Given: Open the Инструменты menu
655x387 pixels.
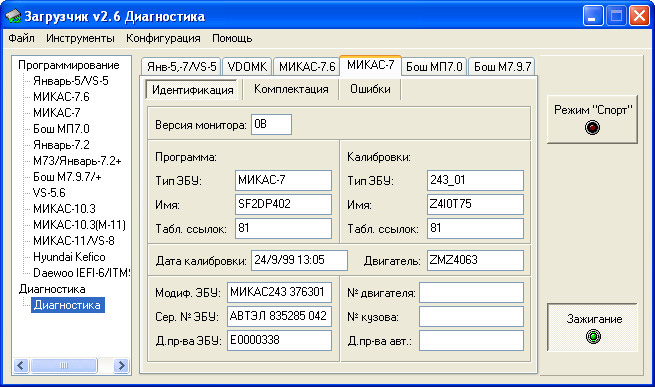Looking at the screenshot, I should point(80,38).
